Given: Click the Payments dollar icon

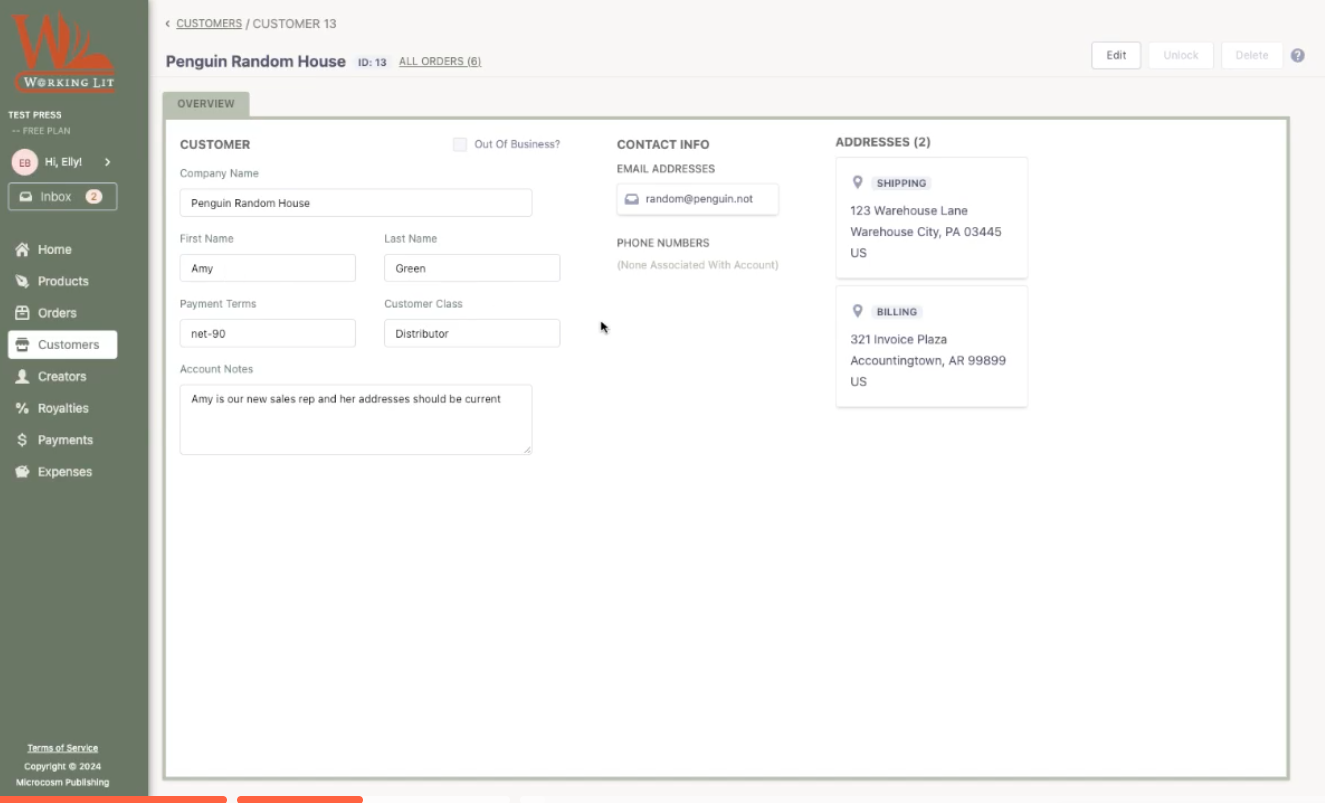Looking at the screenshot, I should (22, 440).
